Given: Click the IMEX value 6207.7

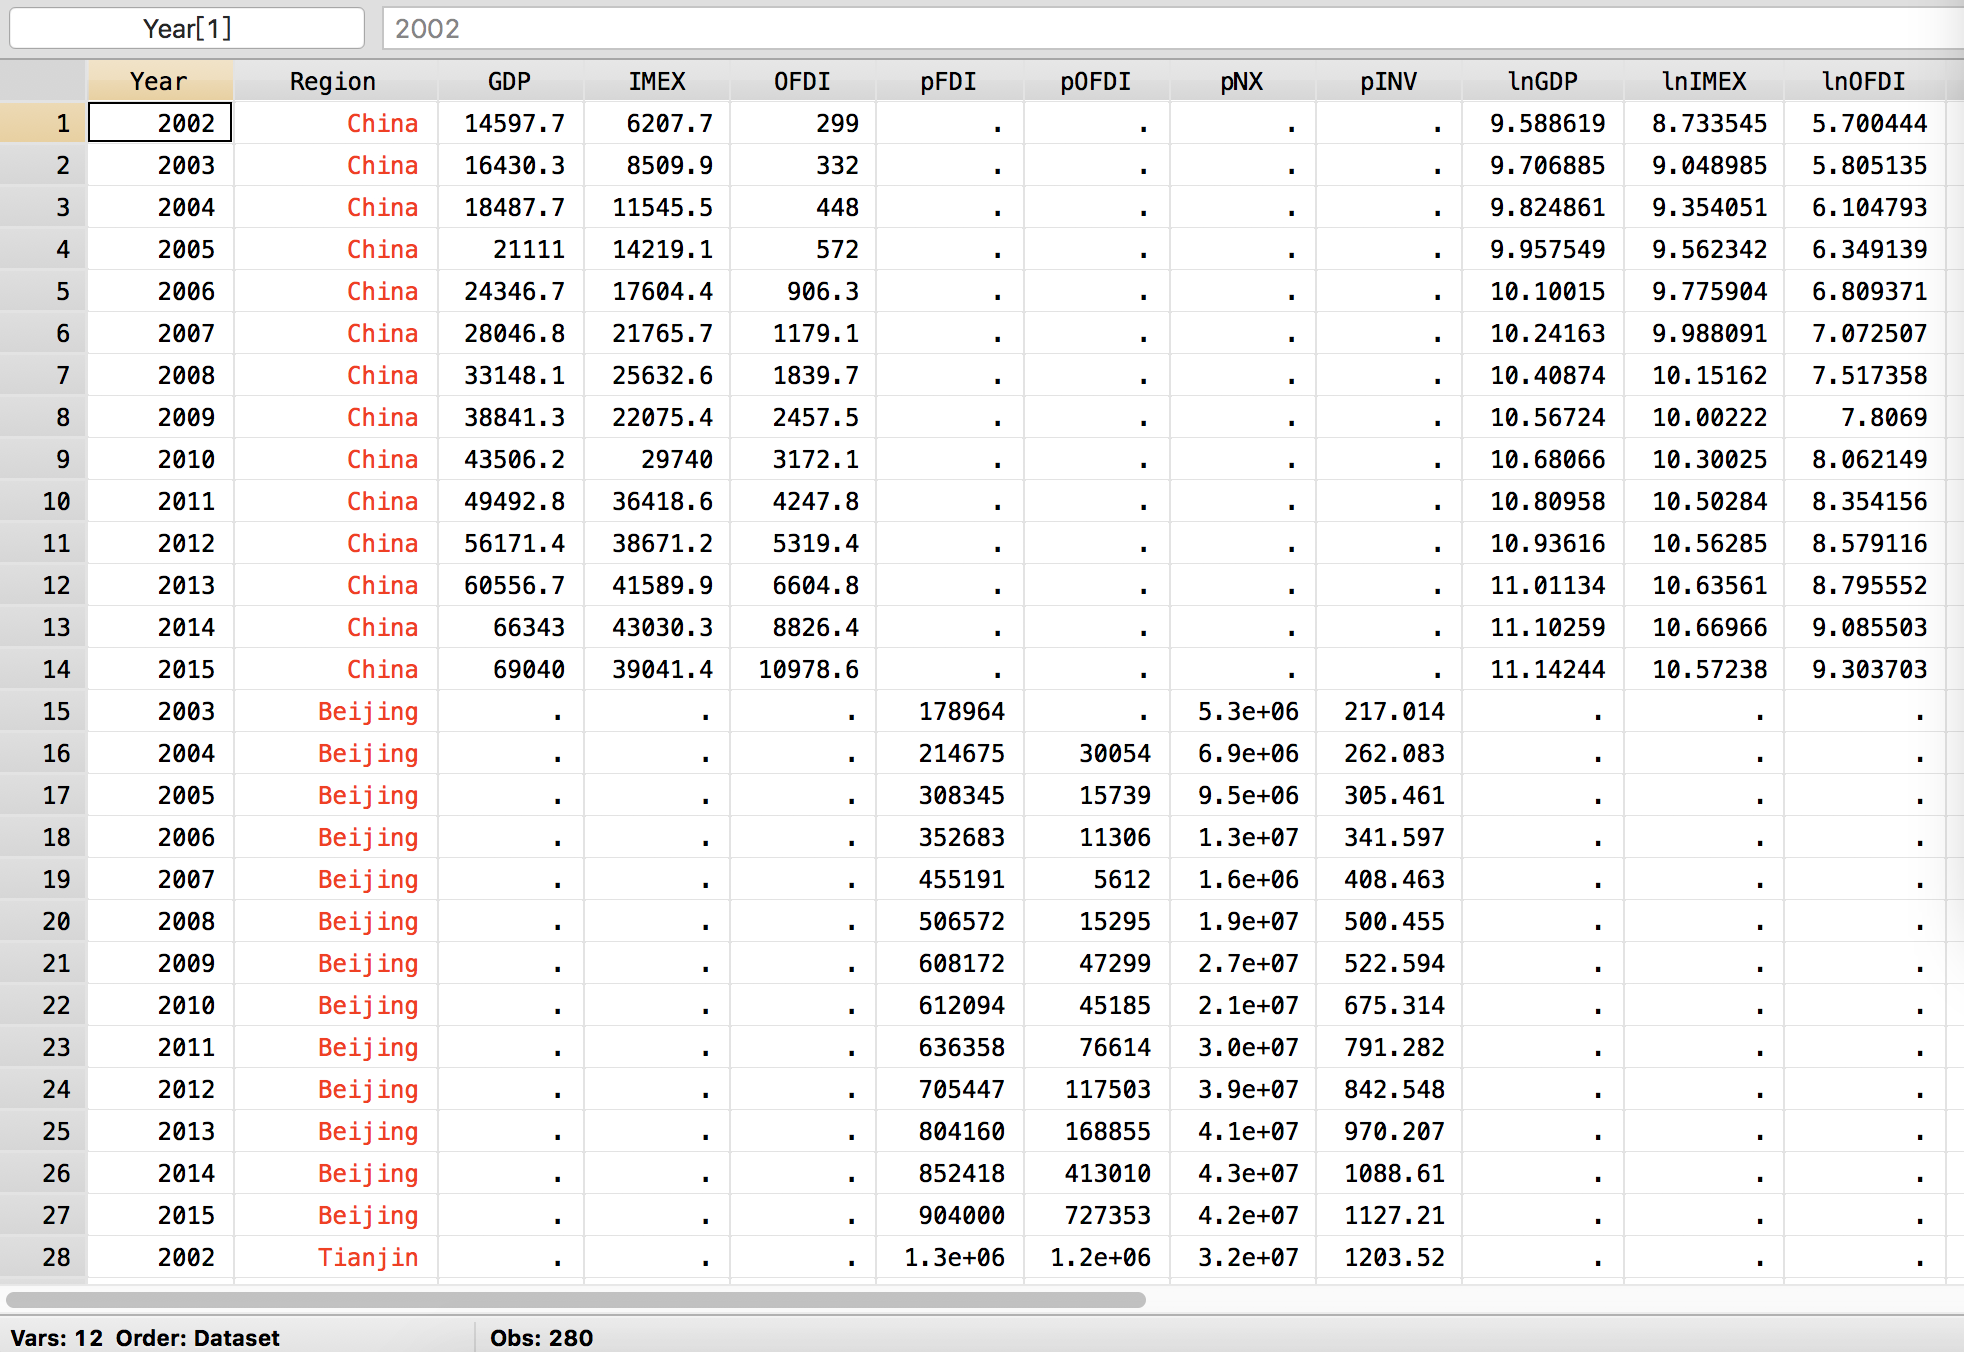Looking at the screenshot, I should [669, 123].
